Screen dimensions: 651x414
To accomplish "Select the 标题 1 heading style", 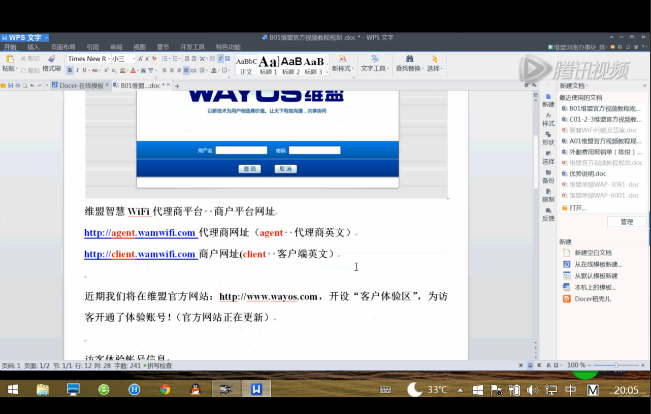I will (x=268, y=66).
